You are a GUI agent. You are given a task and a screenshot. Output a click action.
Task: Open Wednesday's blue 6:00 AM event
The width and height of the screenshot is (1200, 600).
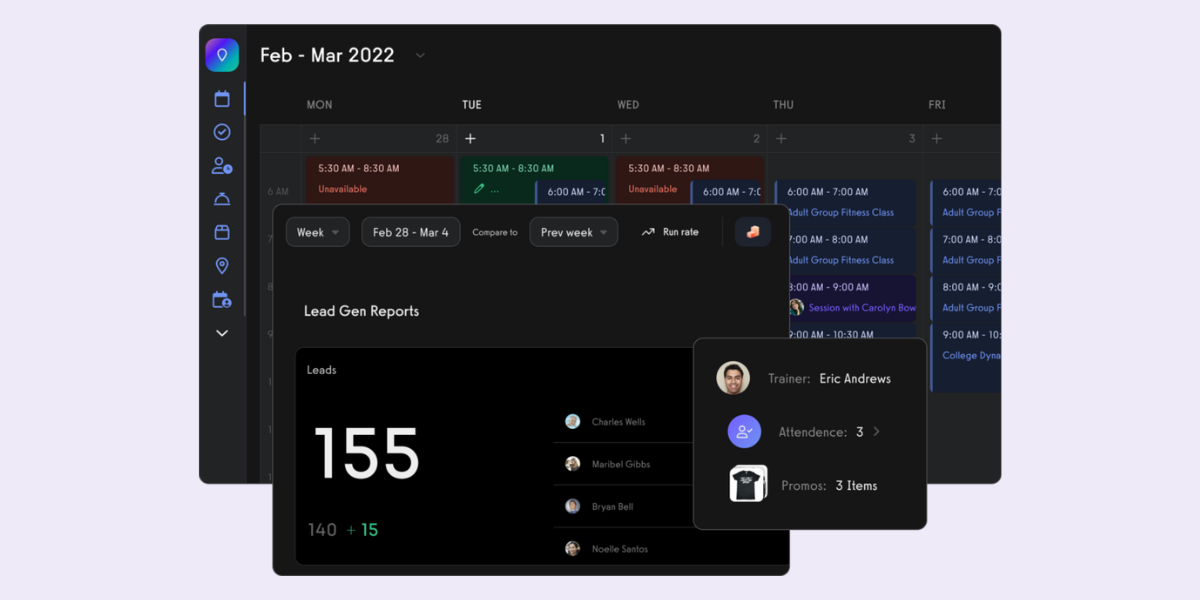point(728,193)
